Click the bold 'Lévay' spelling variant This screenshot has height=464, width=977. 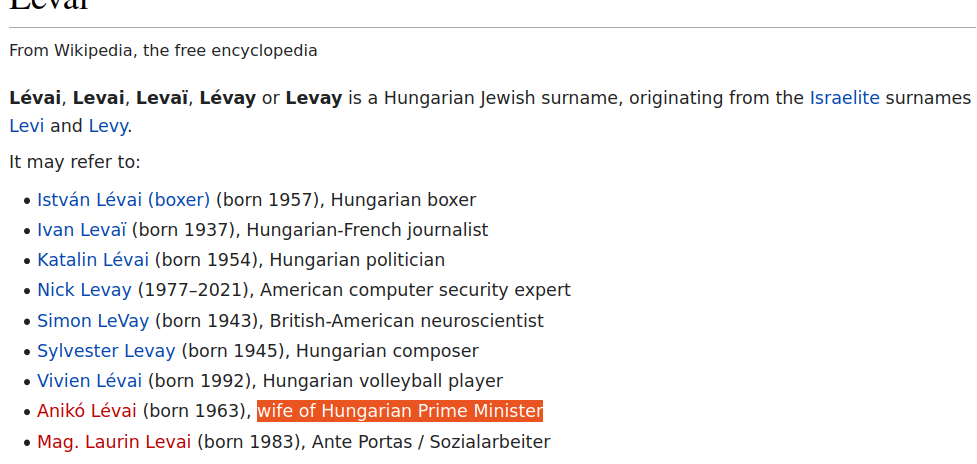(227, 98)
